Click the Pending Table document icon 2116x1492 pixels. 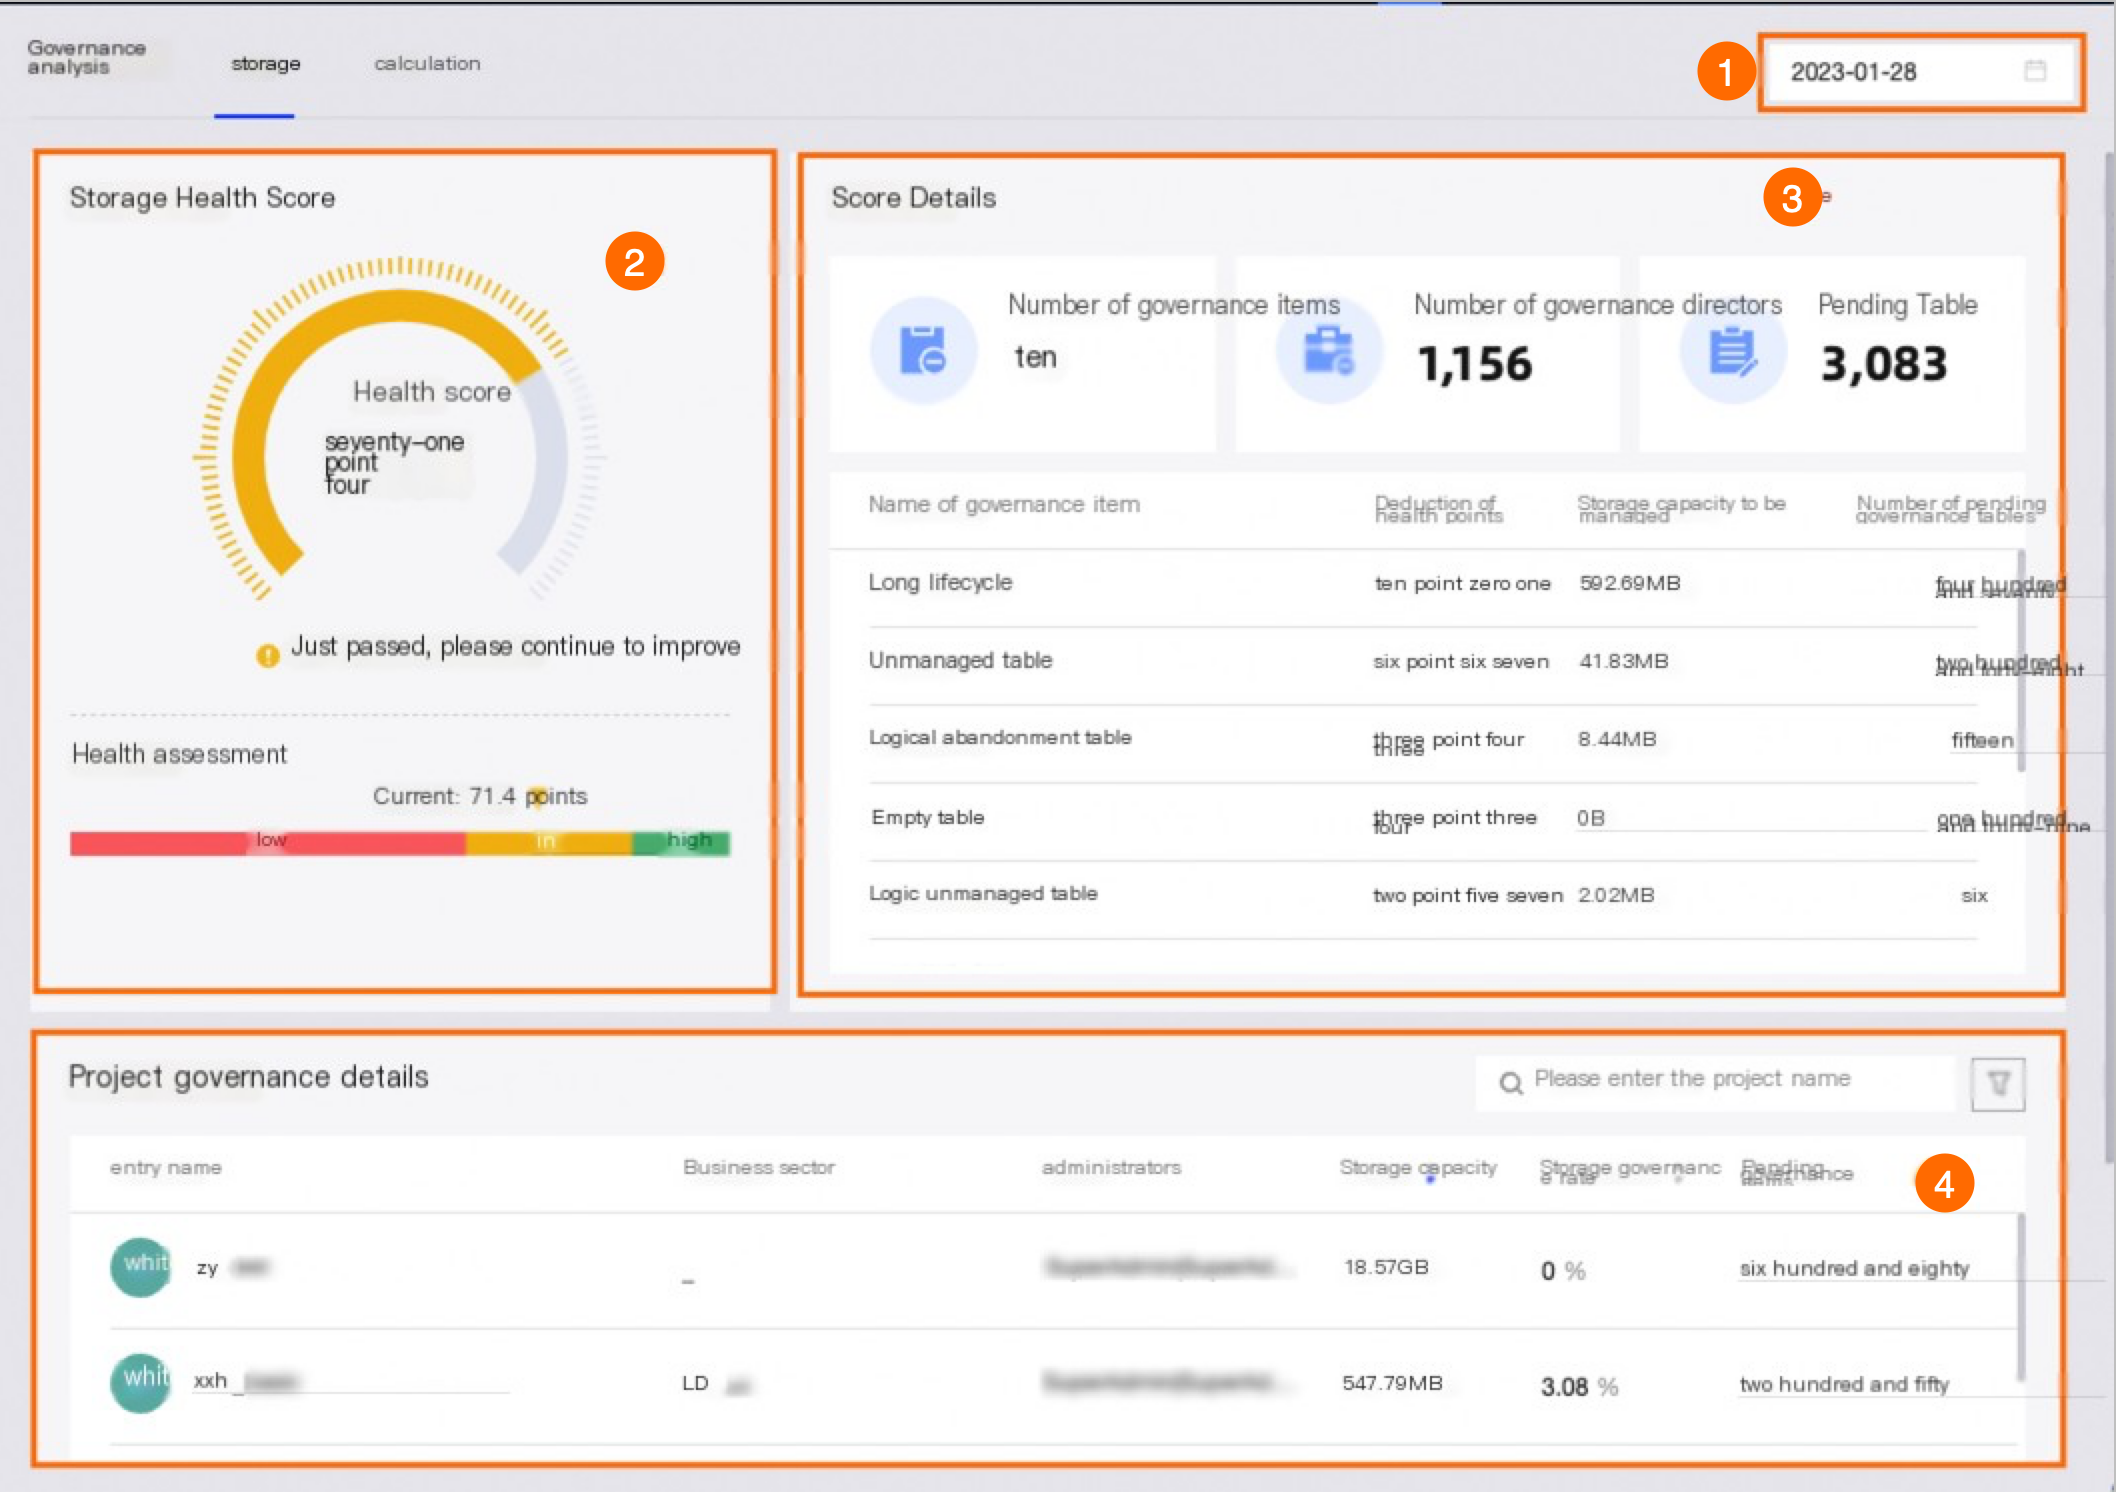click(1733, 351)
